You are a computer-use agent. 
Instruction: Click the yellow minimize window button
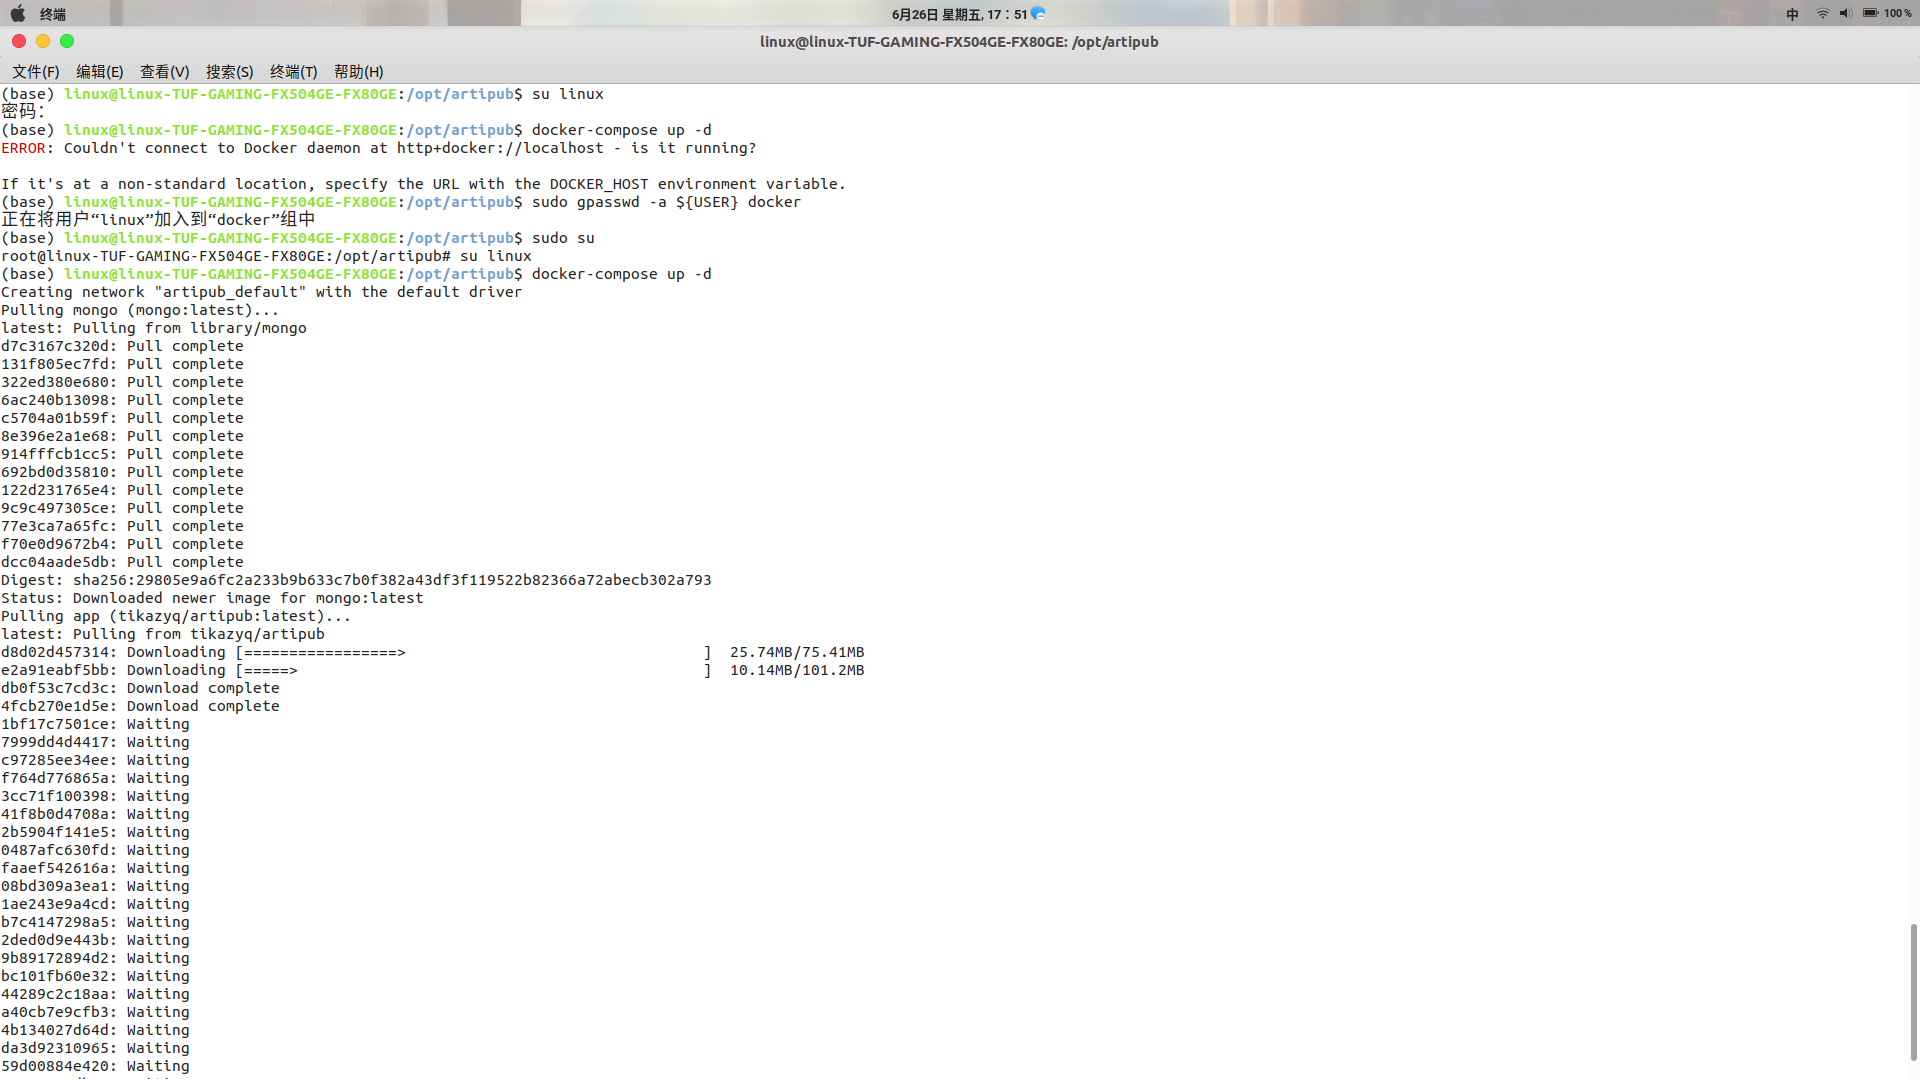pyautogui.click(x=43, y=41)
